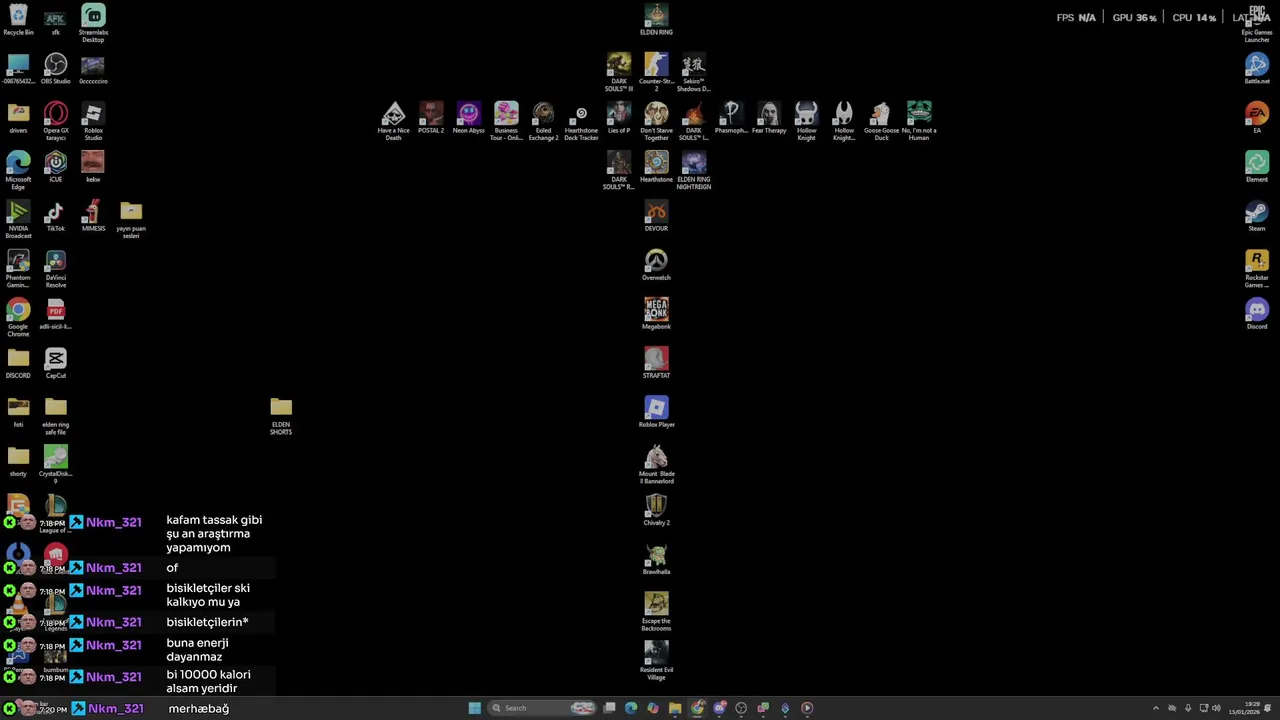This screenshot has height=720, width=1280.
Task: Select the STRAFTAT shortcut
Action: (656, 363)
